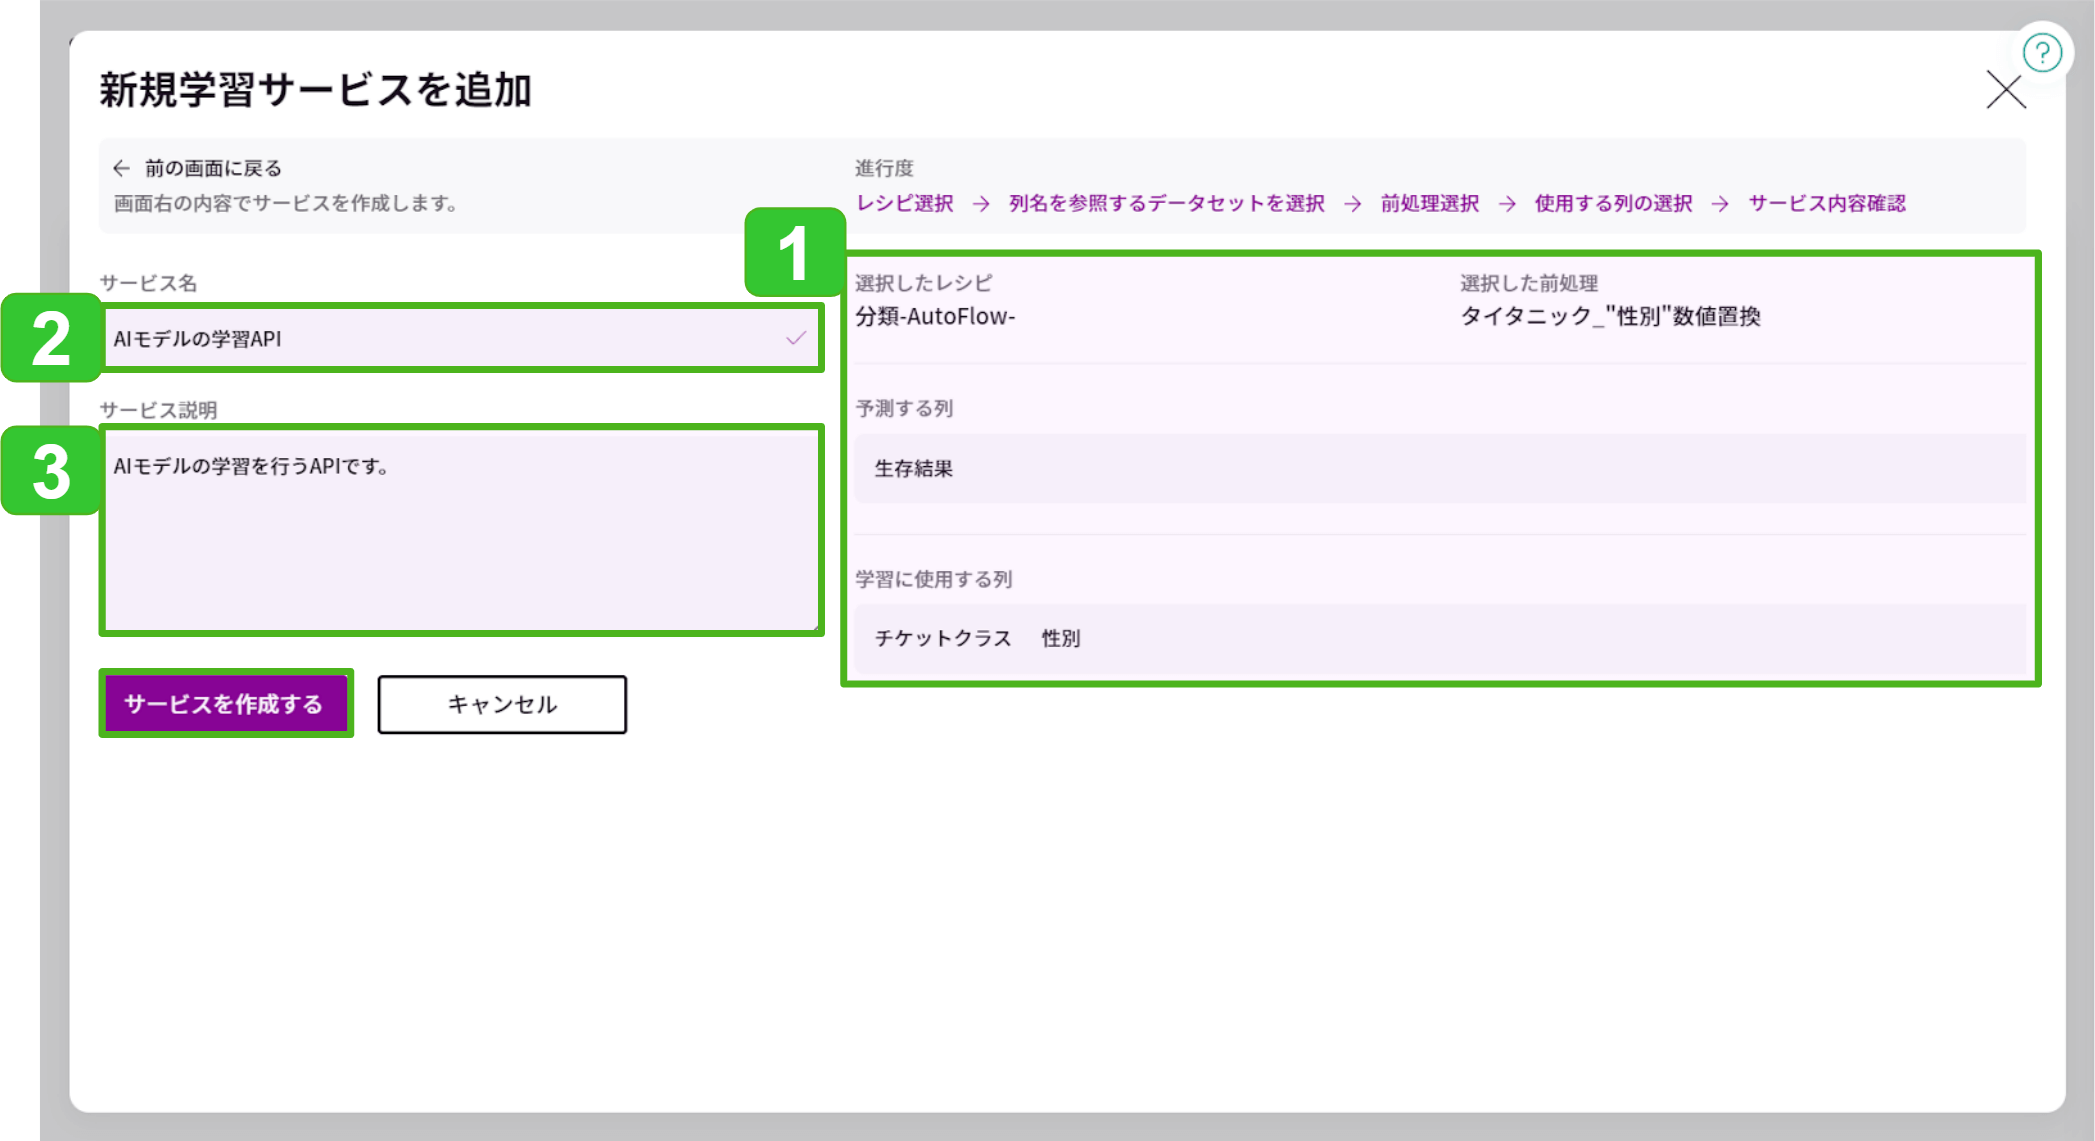Image resolution: width=2095 pixels, height=1141 pixels.
Task: Open the help icon in the top corner
Action: (2042, 52)
